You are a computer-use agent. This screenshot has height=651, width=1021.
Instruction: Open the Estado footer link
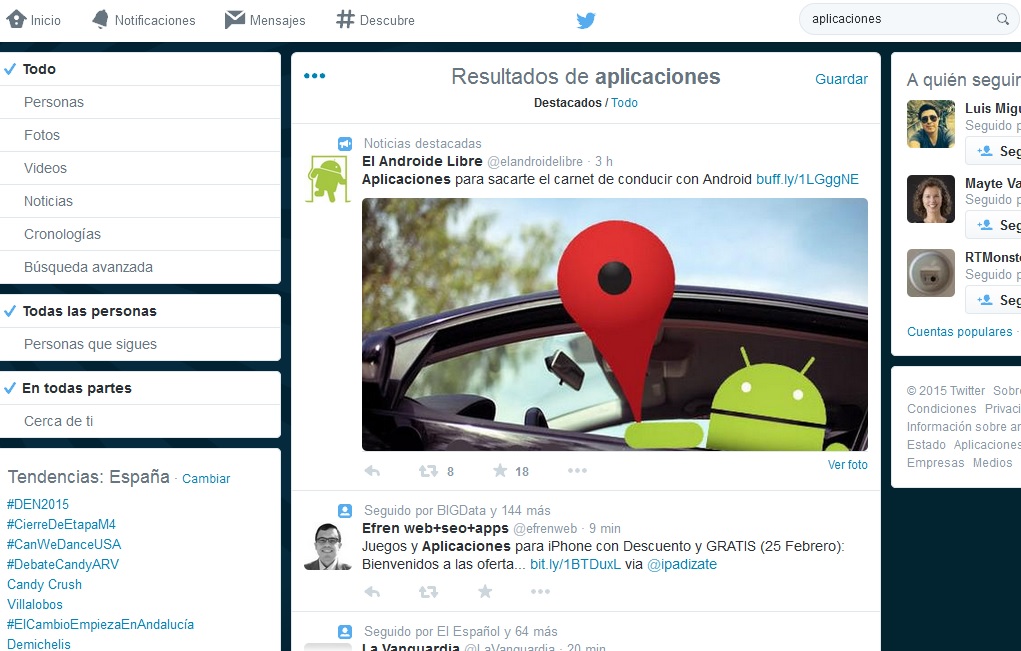coord(926,445)
